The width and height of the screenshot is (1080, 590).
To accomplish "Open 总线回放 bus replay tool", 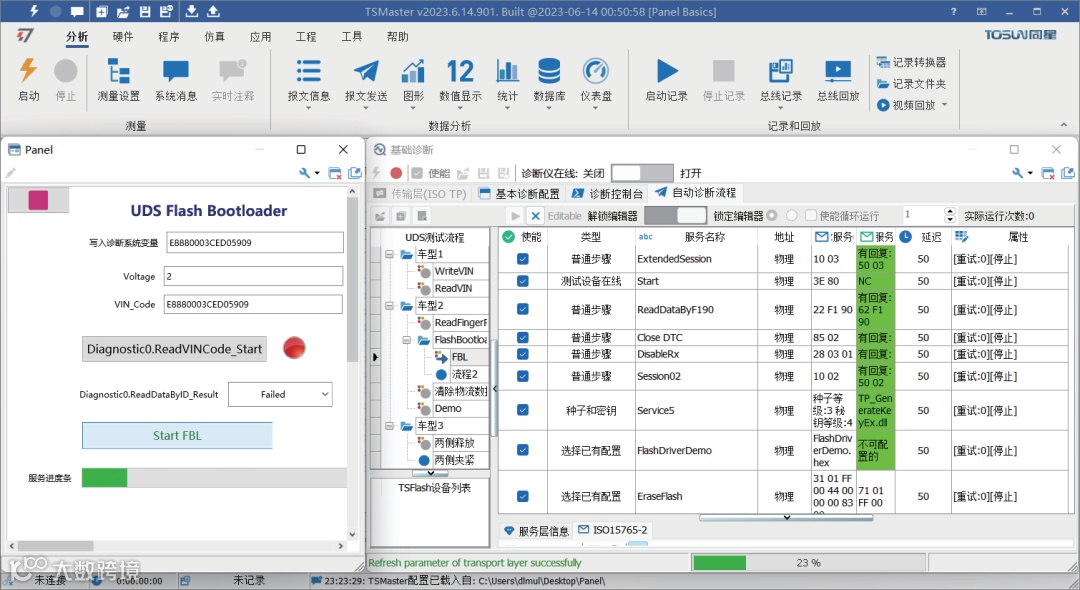I will pyautogui.click(x=838, y=79).
